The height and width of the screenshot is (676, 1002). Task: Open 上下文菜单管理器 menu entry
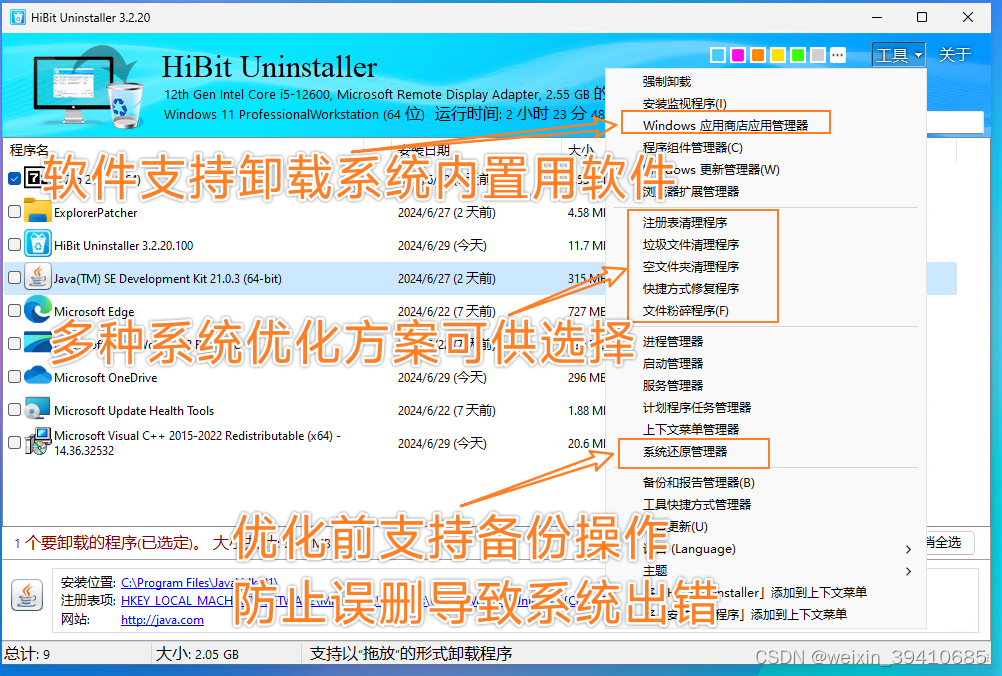[691, 430]
